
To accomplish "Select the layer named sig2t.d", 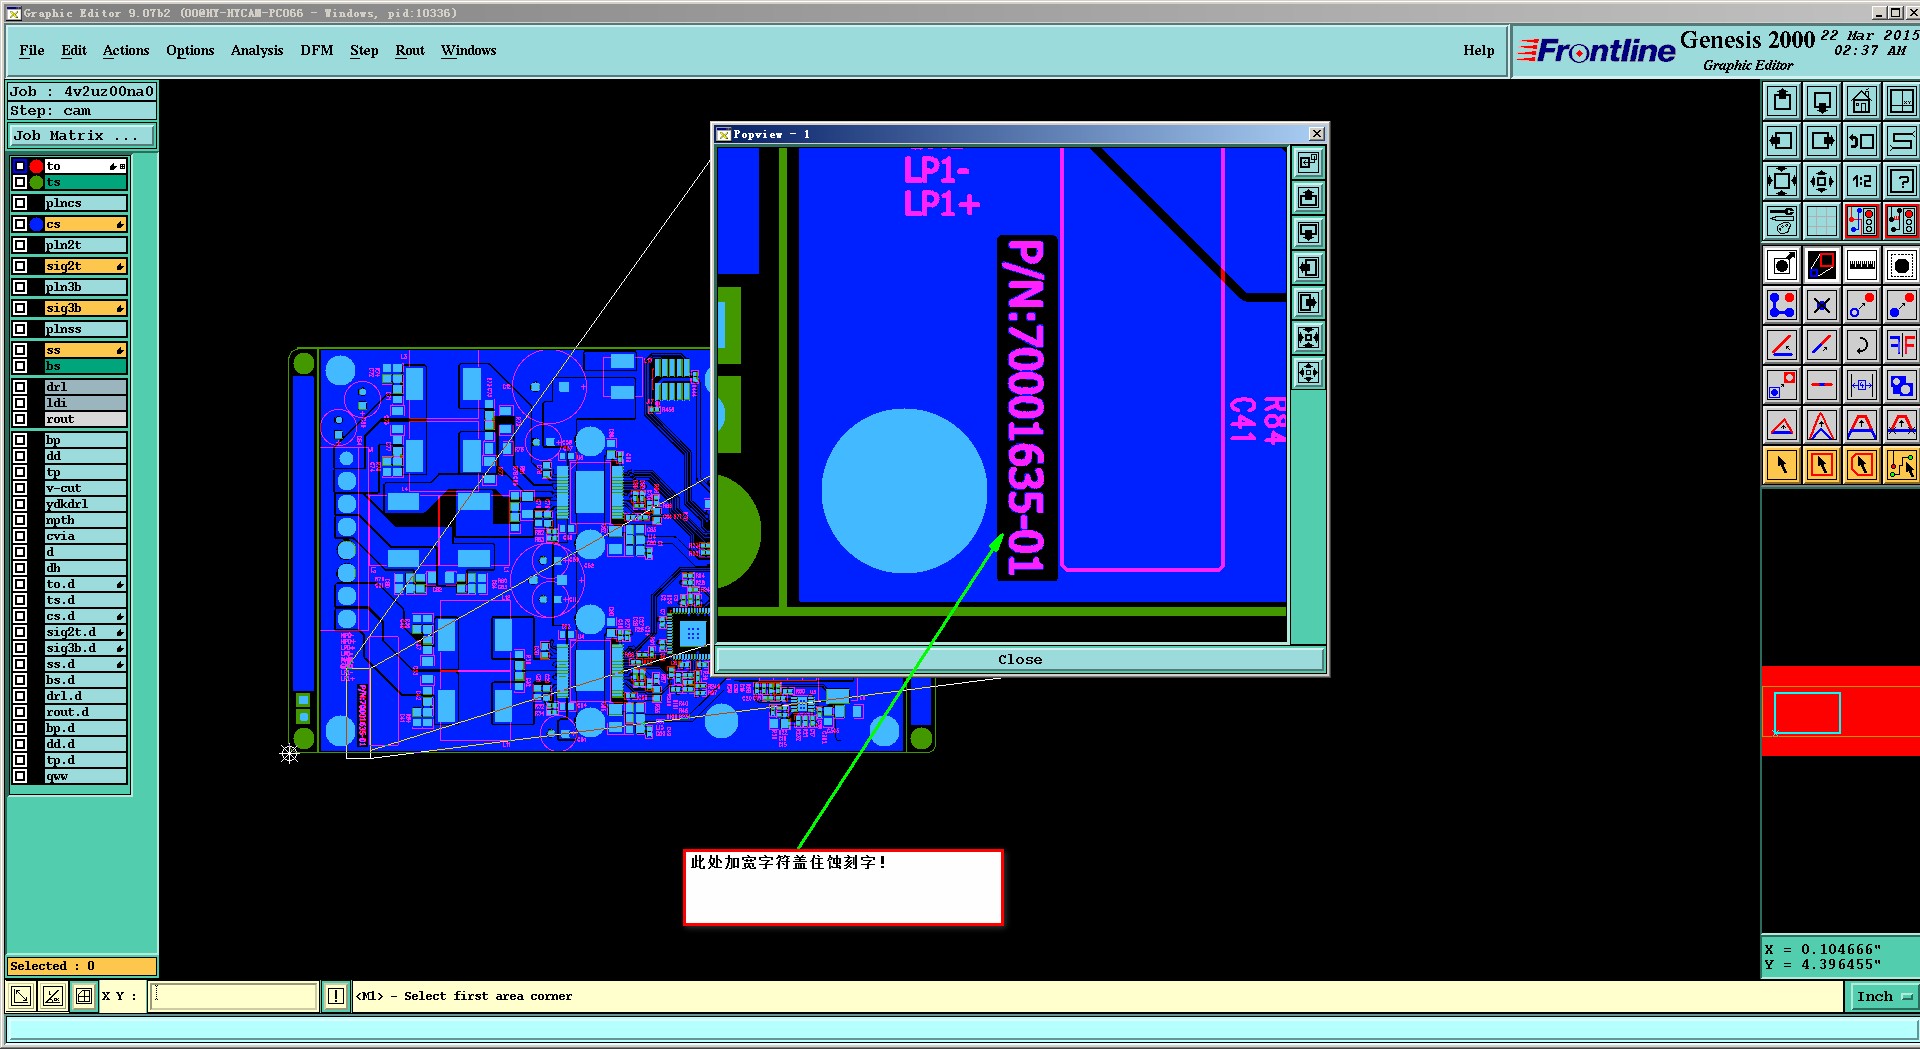I will point(85,632).
